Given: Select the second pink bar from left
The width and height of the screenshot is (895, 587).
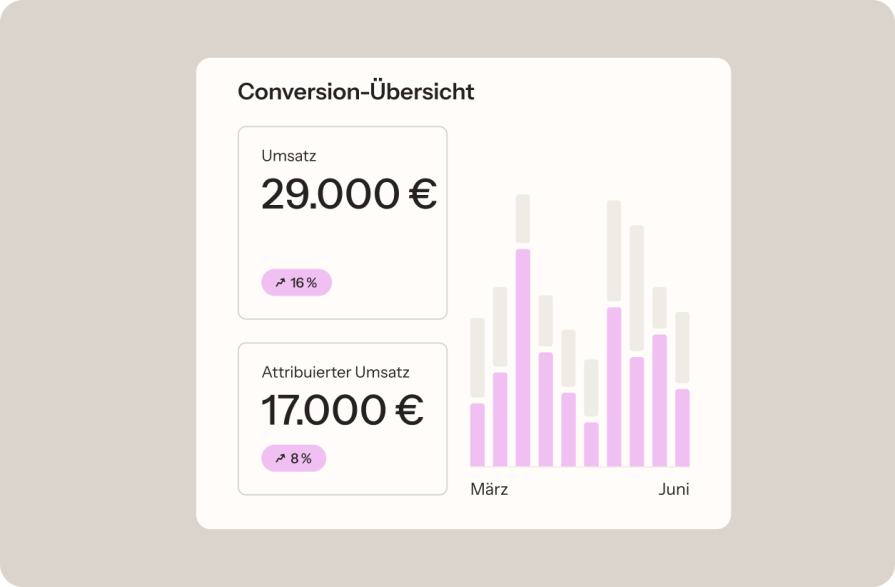Looking at the screenshot, I should pos(500,419).
